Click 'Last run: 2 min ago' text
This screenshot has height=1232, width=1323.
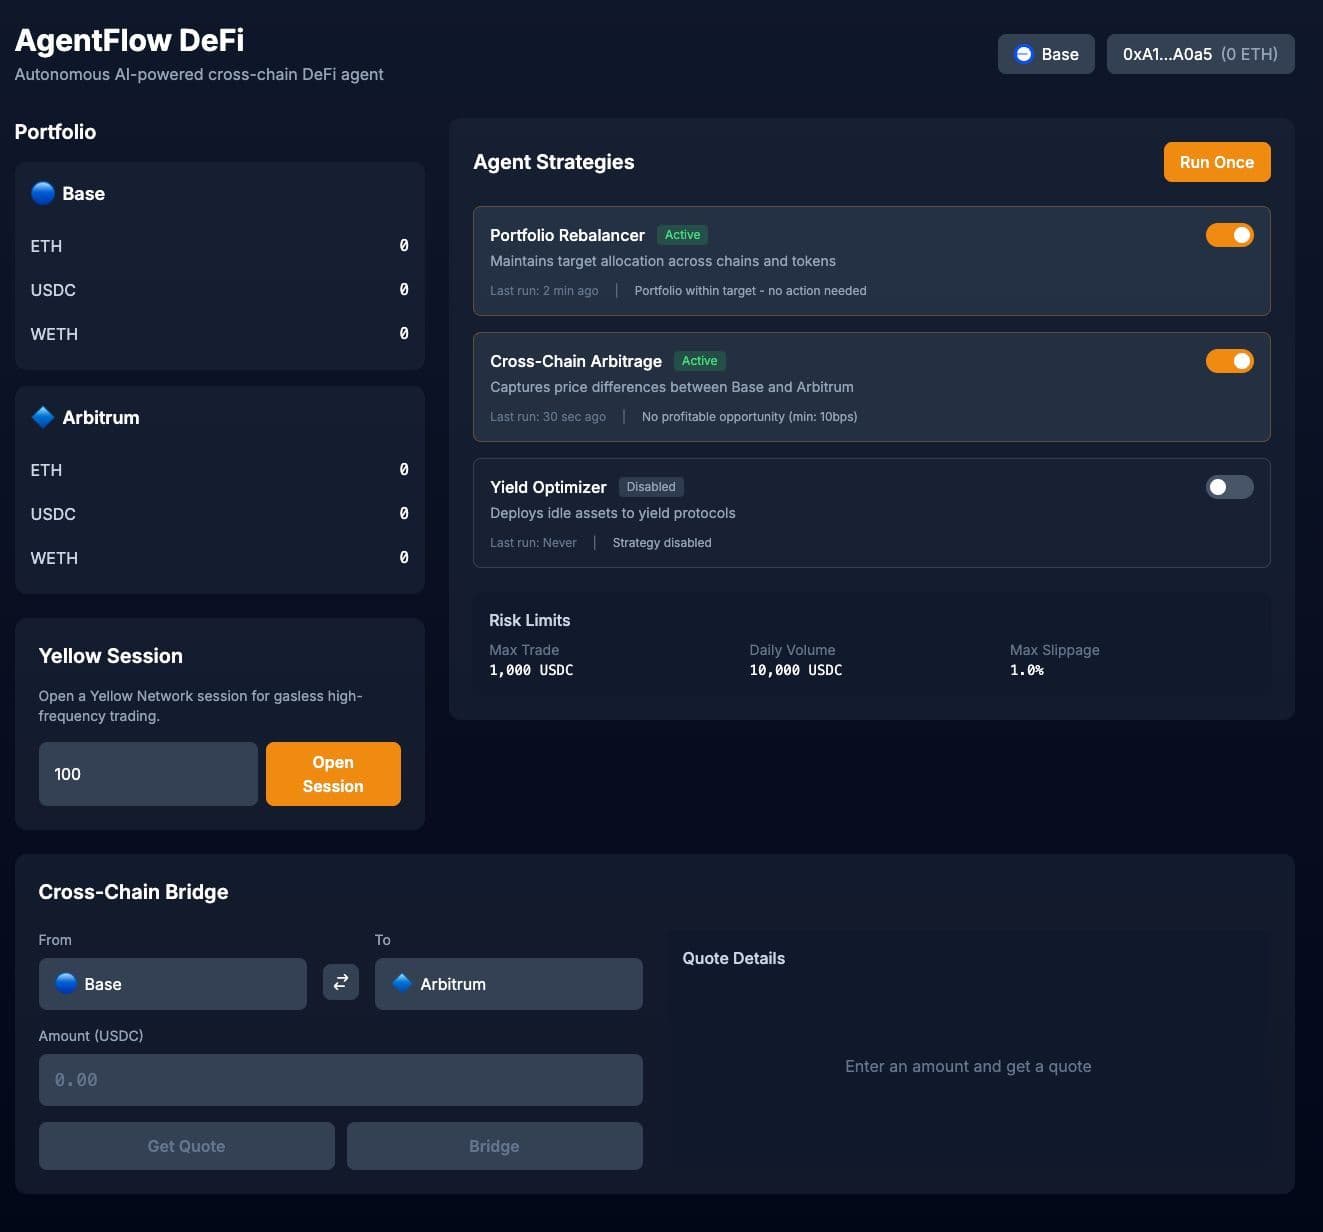coord(544,291)
